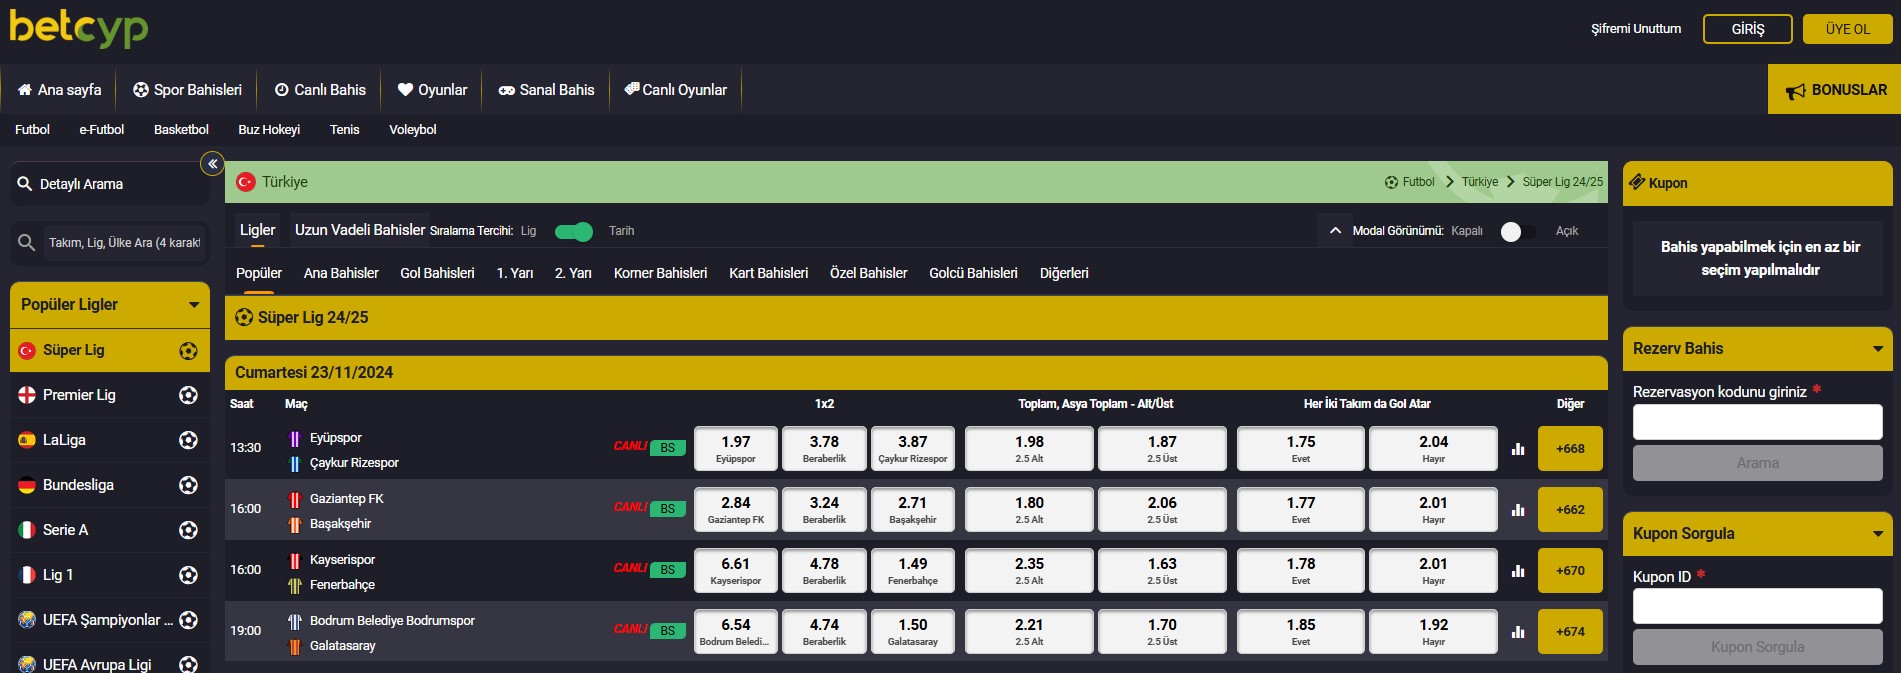The width and height of the screenshot is (1901, 673).
Task: Click the GİRİŞ login button
Action: coord(1748,29)
